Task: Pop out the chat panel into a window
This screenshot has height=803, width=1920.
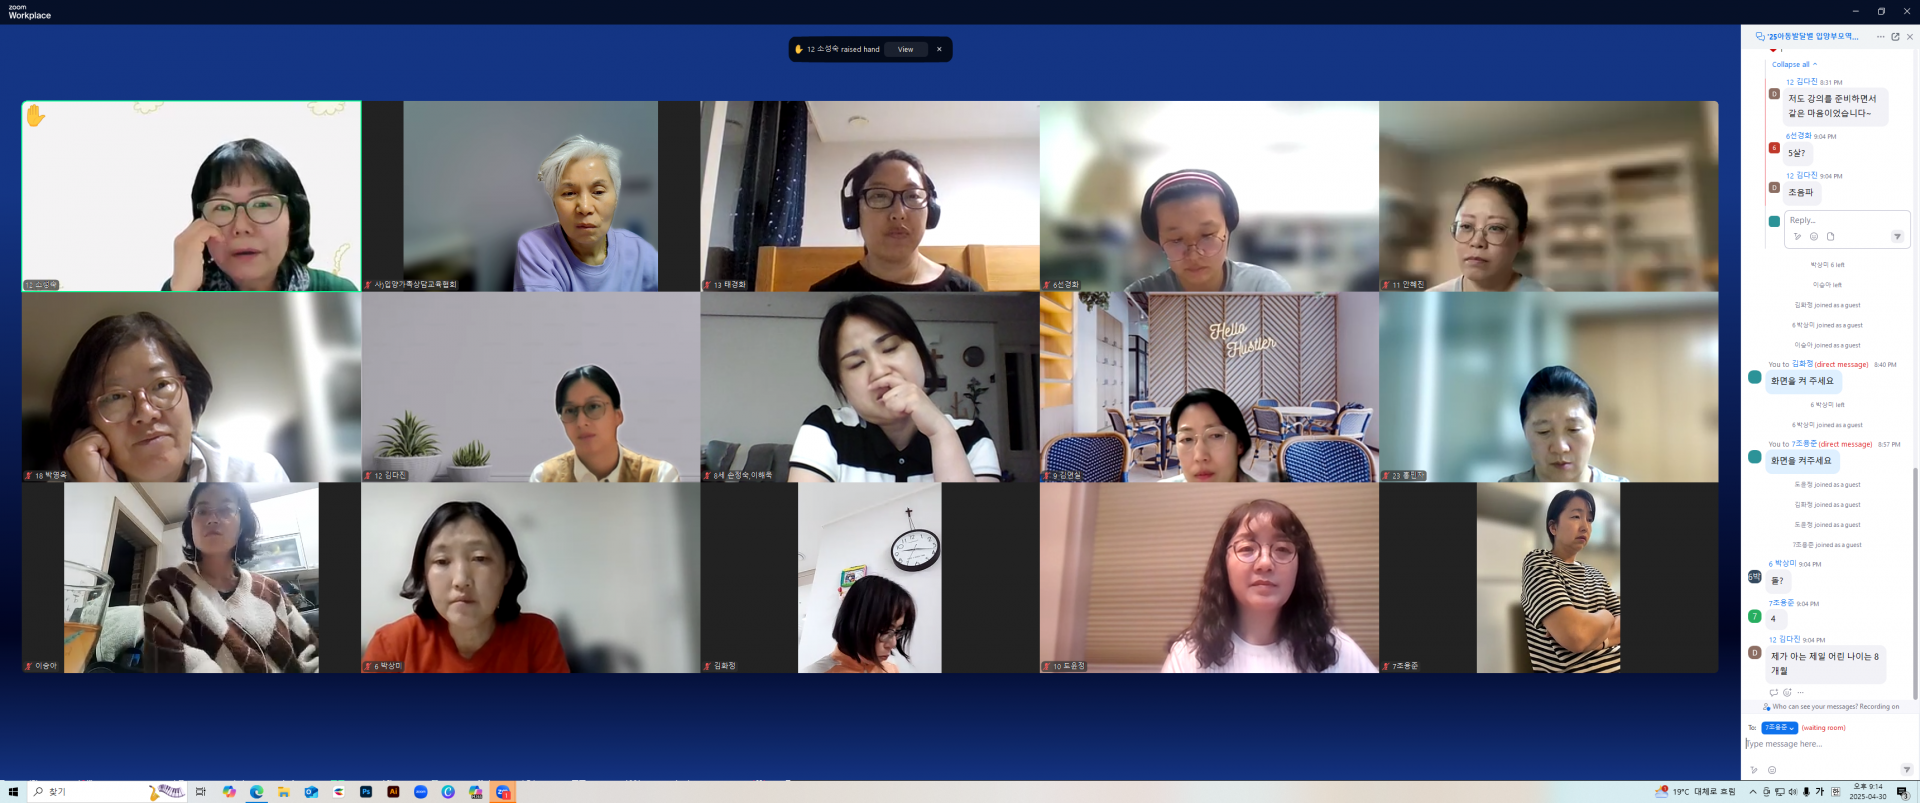Action: click(1895, 37)
